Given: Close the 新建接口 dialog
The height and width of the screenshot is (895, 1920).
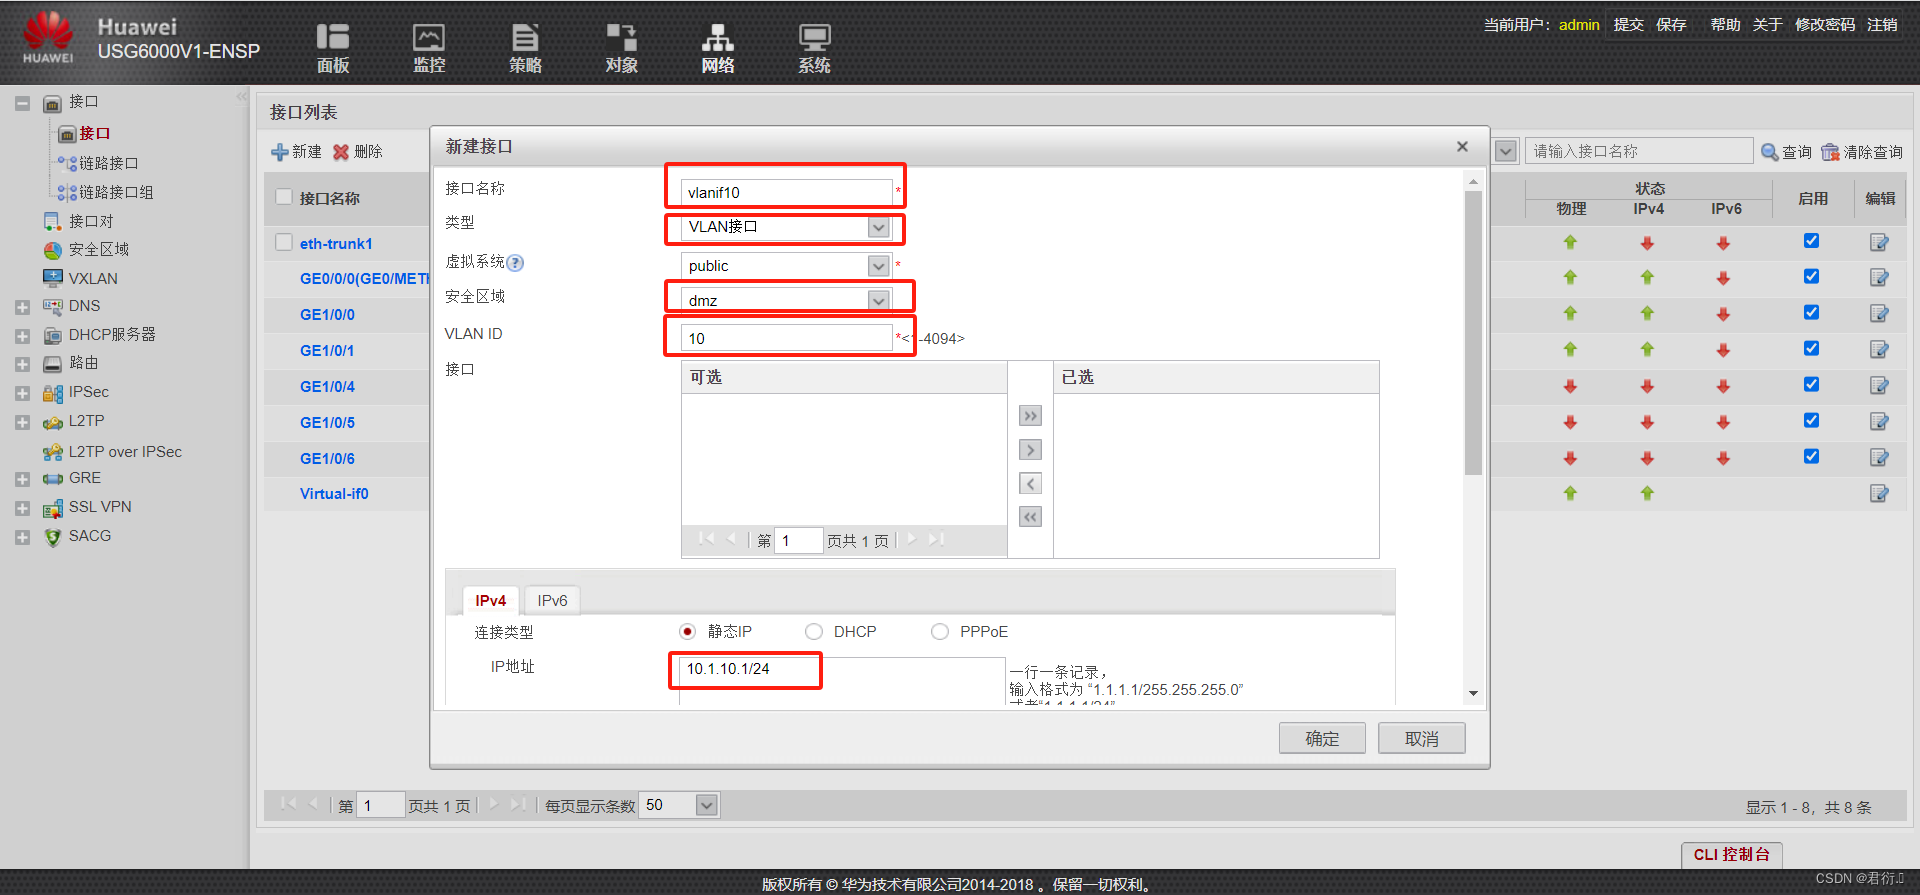Looking at the screenshot, I should 1462,147.
